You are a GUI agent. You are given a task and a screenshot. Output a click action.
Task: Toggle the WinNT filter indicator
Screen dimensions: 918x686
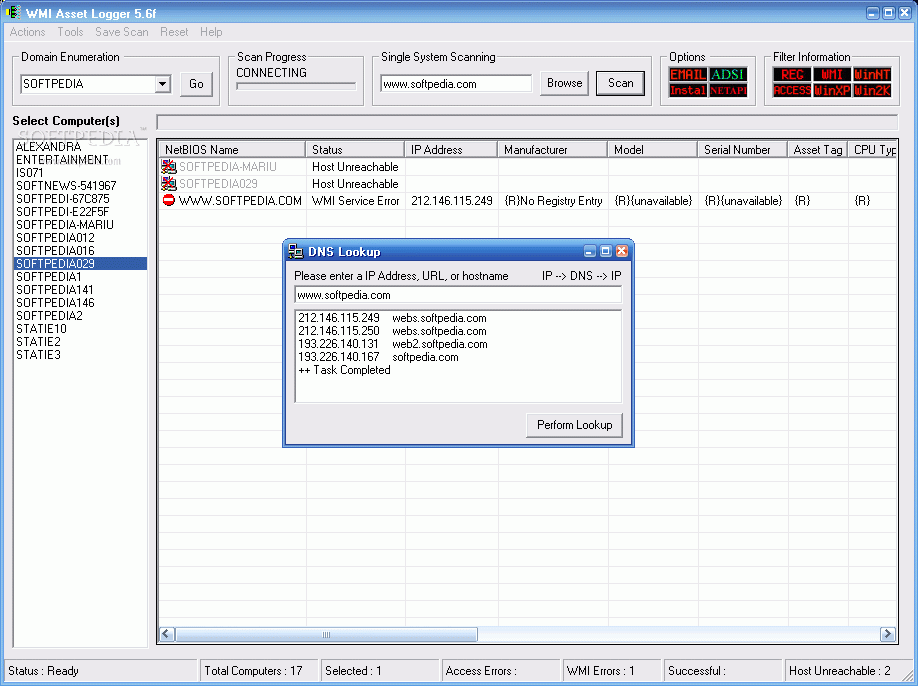872,74
